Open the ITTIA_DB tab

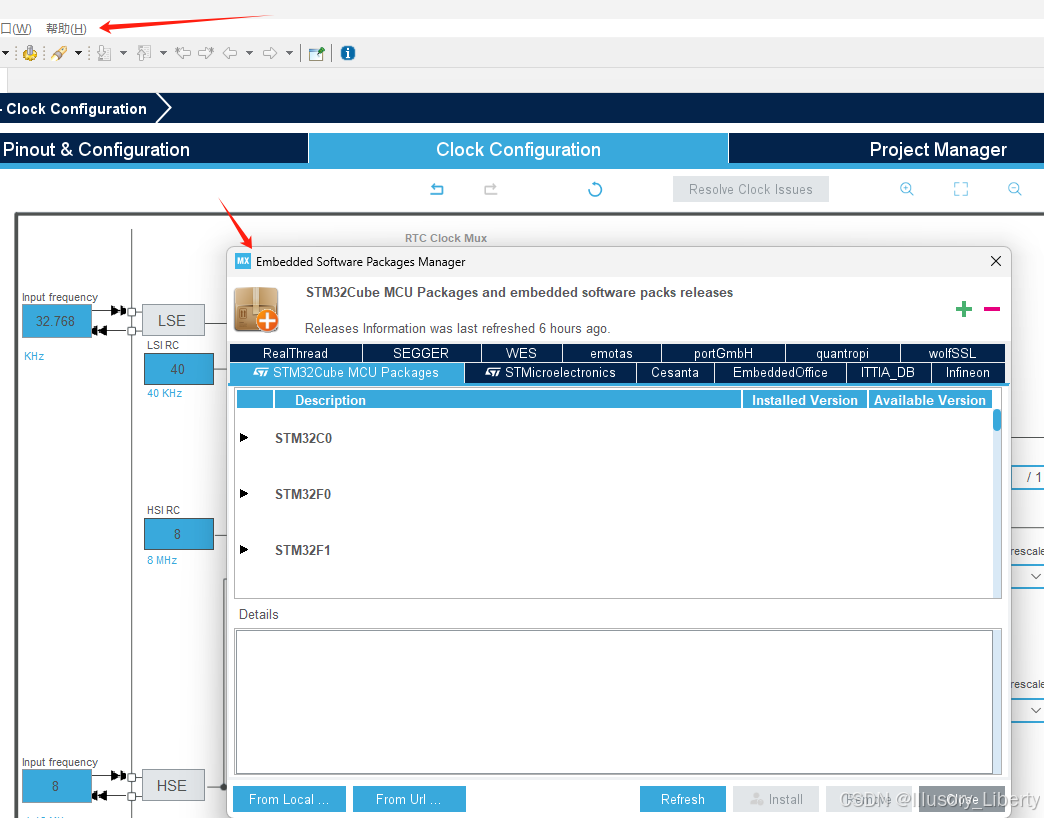[x=888, y=373]
